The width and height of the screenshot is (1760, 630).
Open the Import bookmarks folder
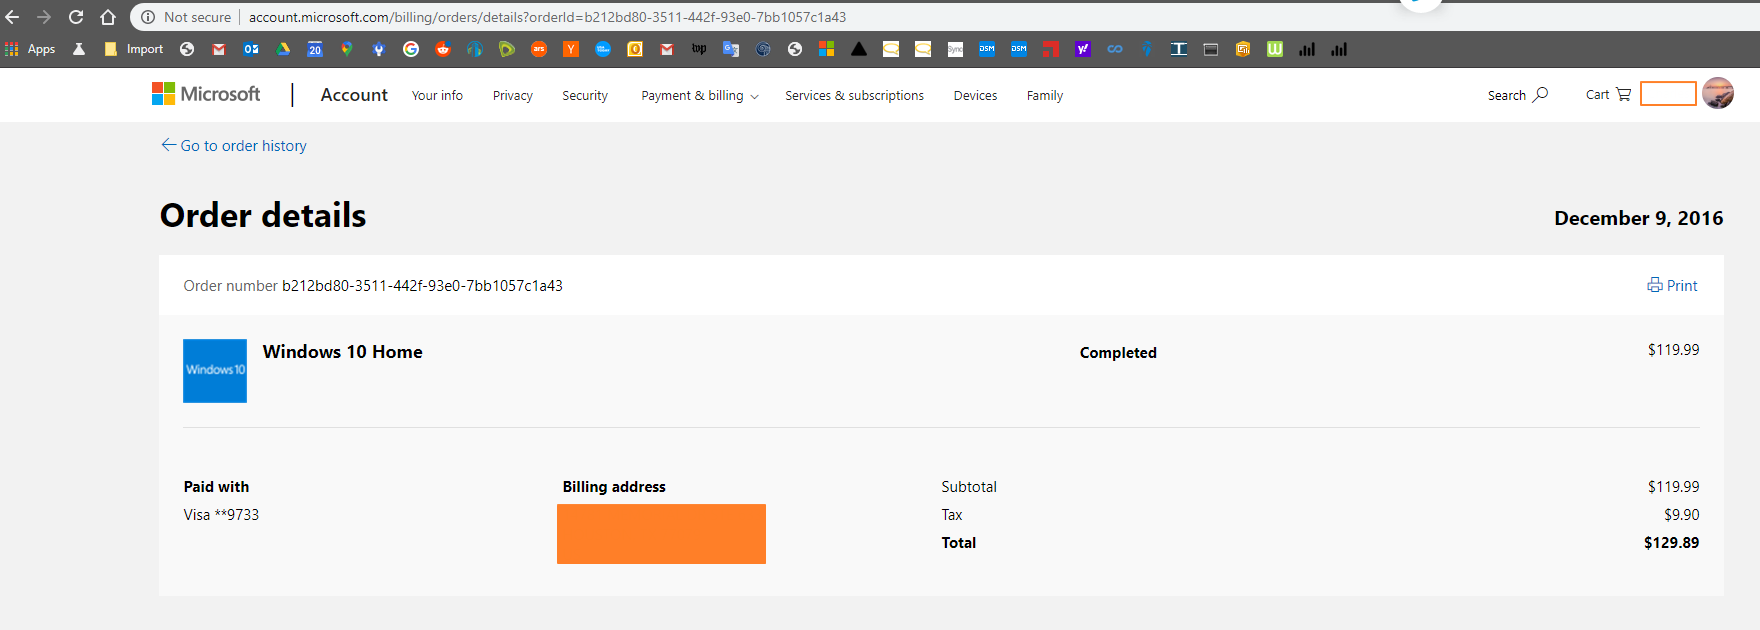point(134,49)
